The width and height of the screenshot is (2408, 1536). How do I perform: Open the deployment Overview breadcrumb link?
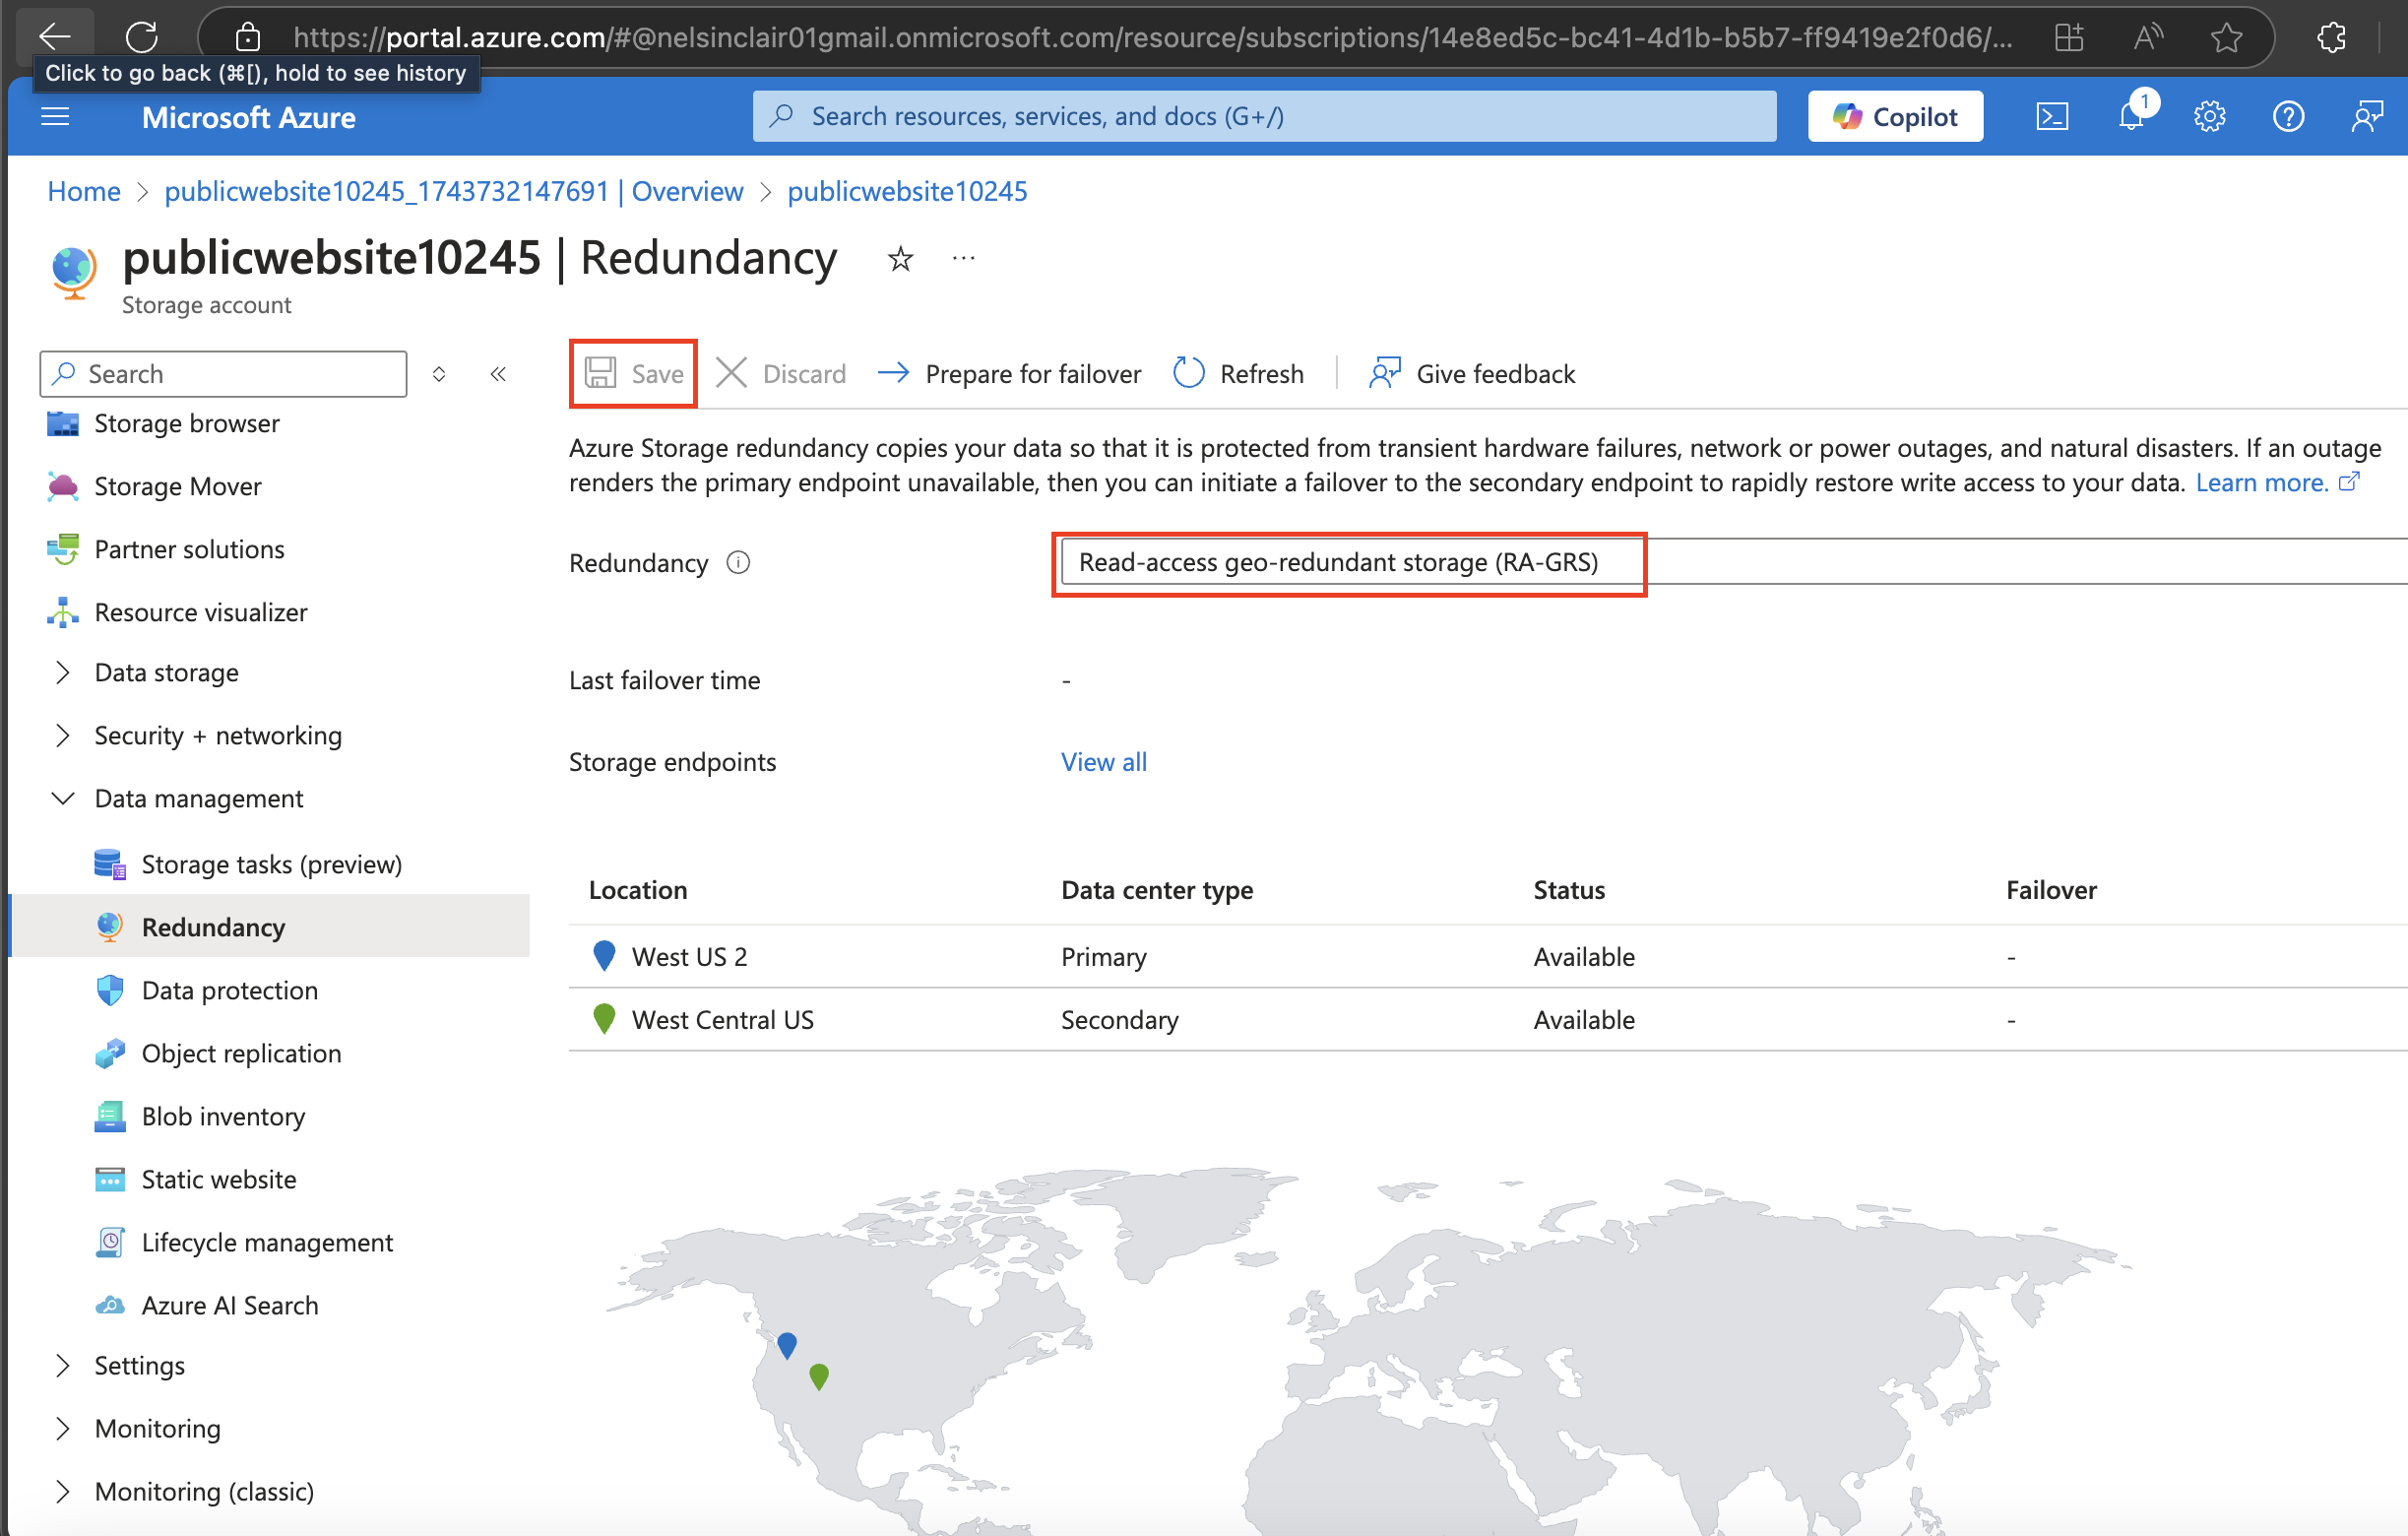pyautogui.click(x=454, y=191)
